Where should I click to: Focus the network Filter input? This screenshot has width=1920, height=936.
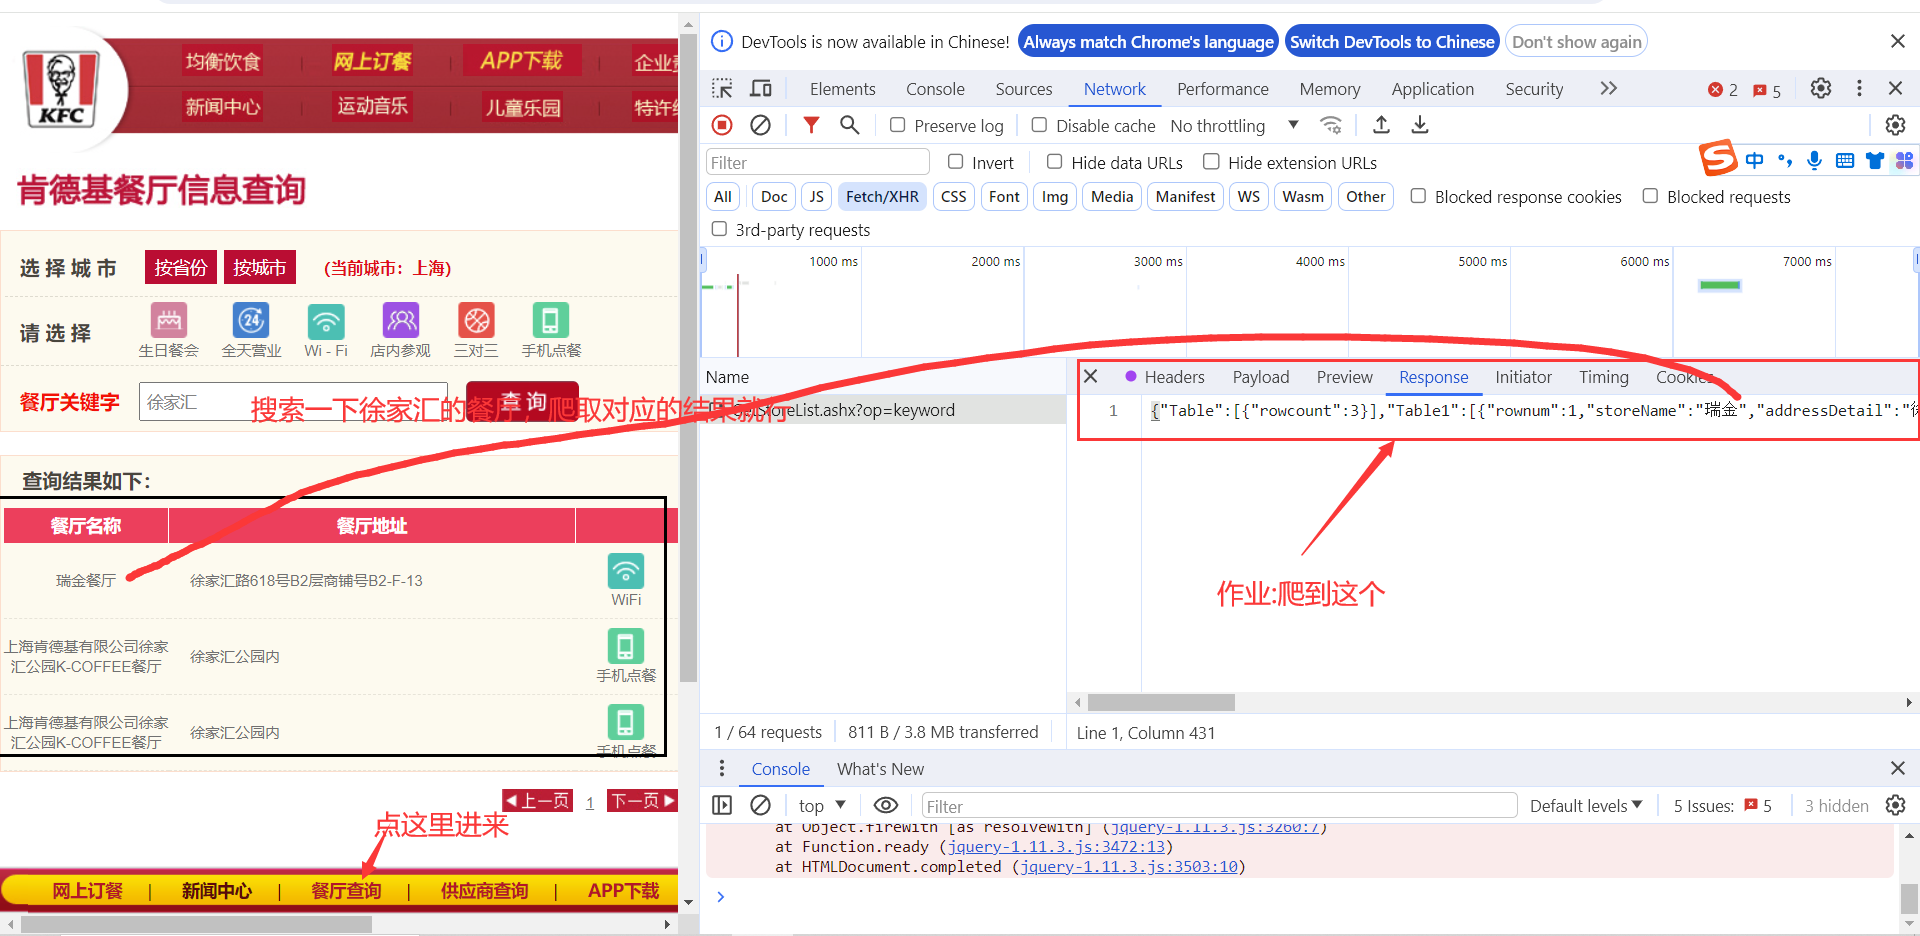[x=818, y=162]
